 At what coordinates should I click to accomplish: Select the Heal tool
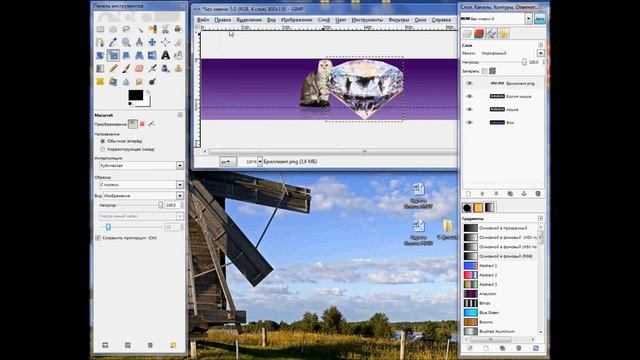[100, 82]
